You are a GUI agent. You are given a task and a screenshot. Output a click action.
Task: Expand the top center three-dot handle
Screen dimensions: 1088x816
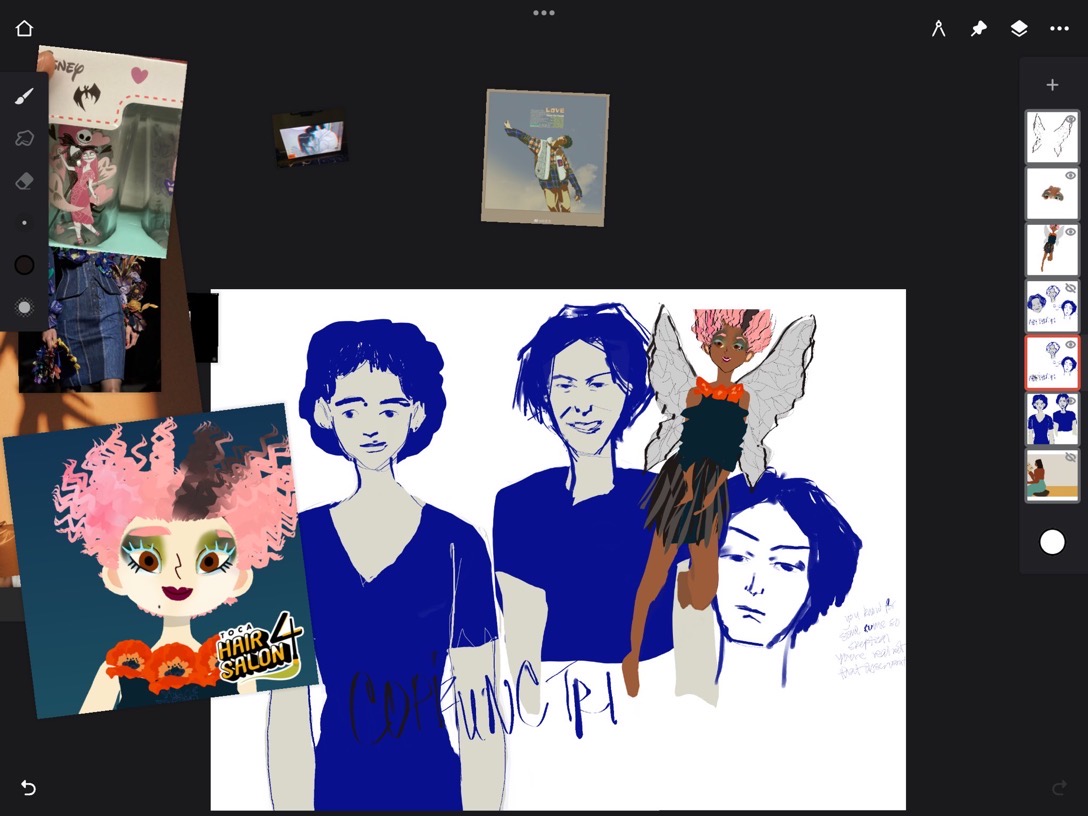544,13
